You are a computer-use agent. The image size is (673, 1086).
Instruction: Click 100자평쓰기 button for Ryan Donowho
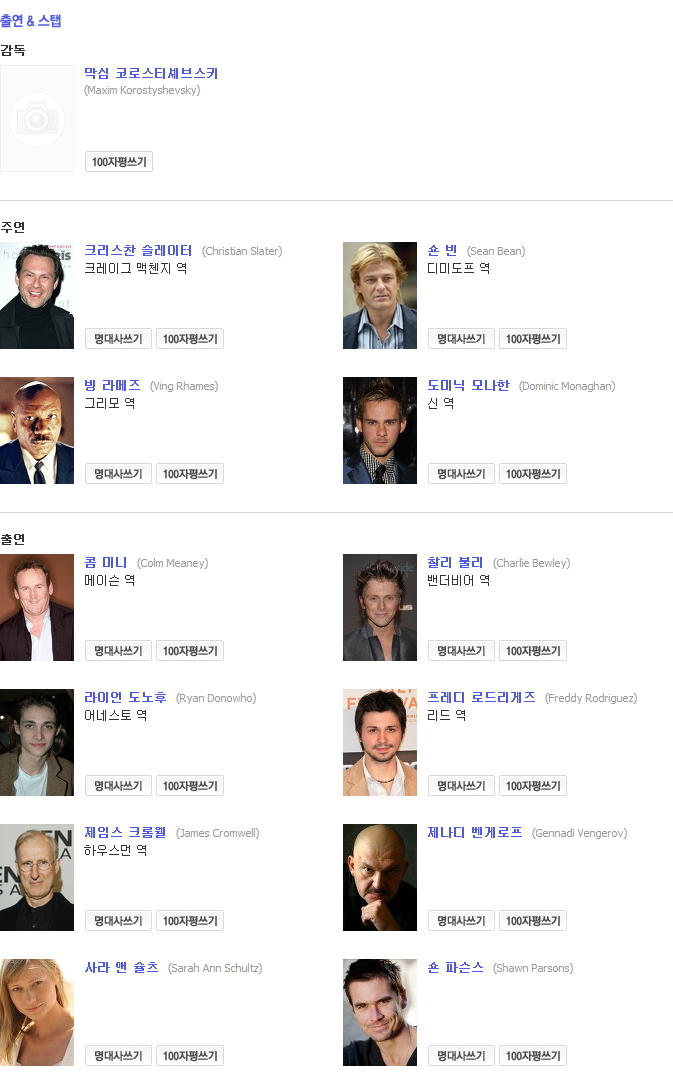[190, 785]
